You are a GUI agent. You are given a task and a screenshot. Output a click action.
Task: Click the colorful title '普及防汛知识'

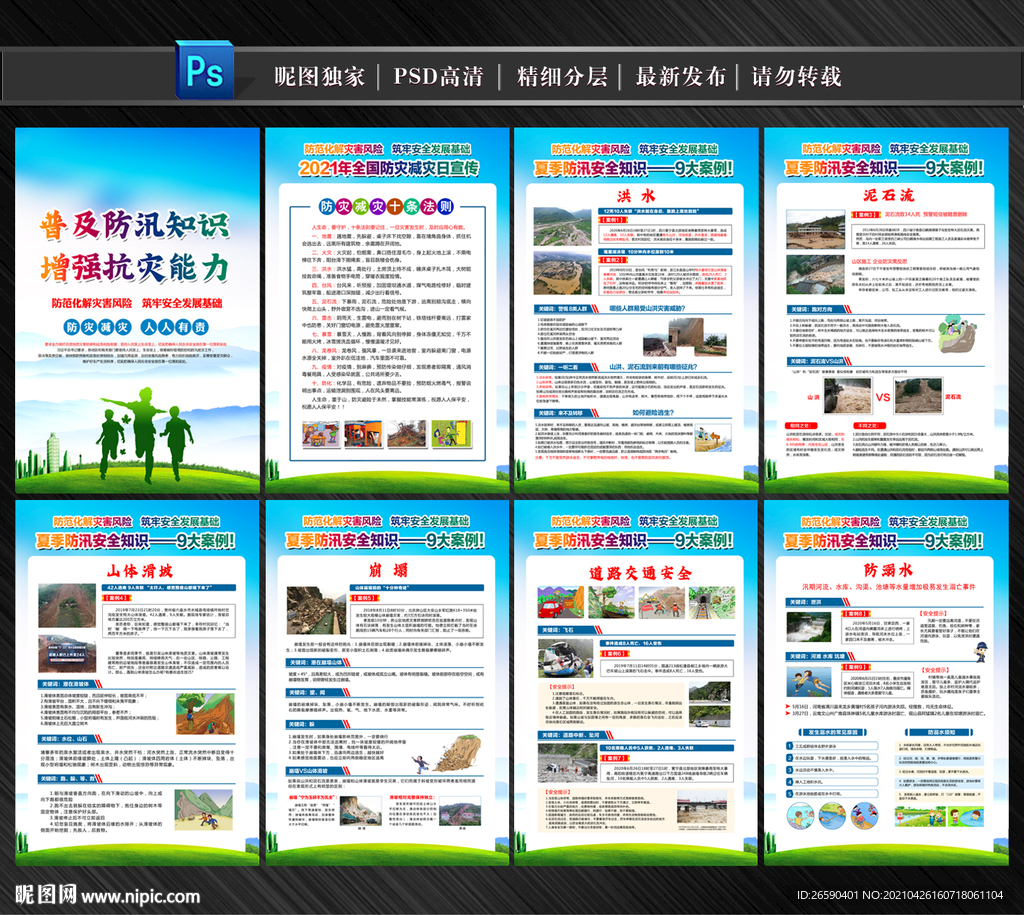tap(135, 225)
